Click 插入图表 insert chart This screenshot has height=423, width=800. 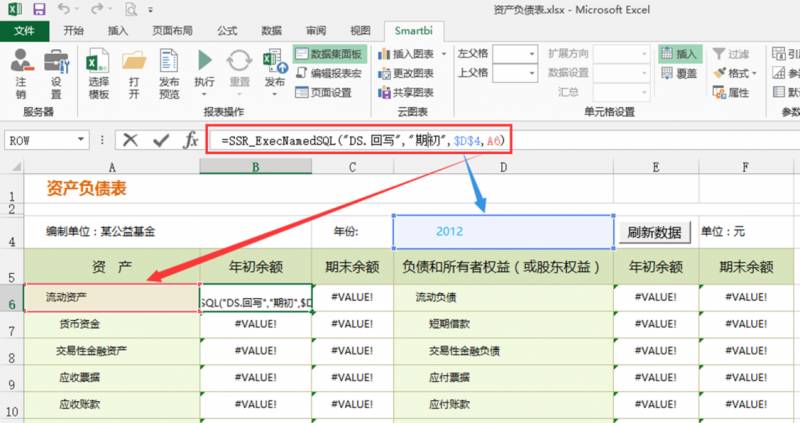(x=406, y=54)
